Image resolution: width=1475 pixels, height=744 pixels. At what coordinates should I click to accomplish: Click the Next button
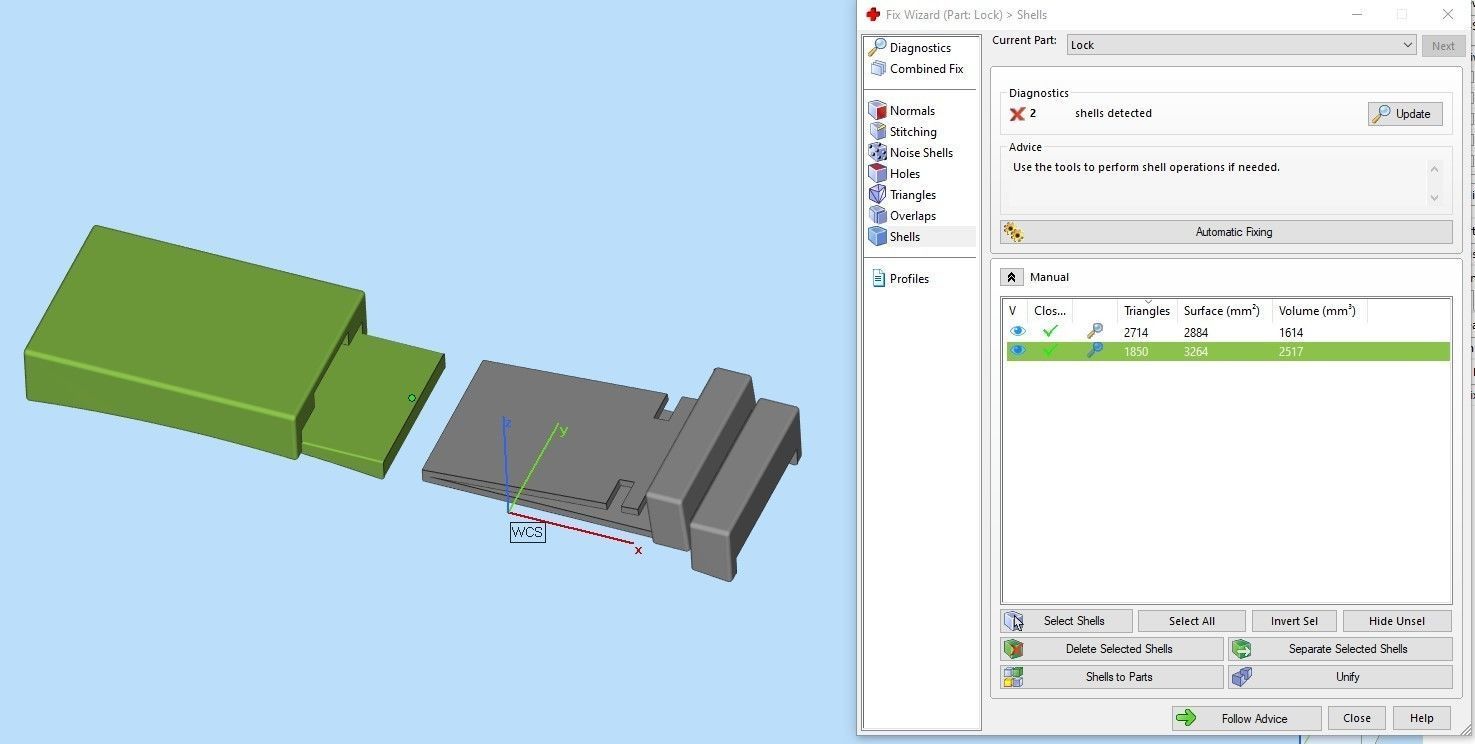(1443, 45)
